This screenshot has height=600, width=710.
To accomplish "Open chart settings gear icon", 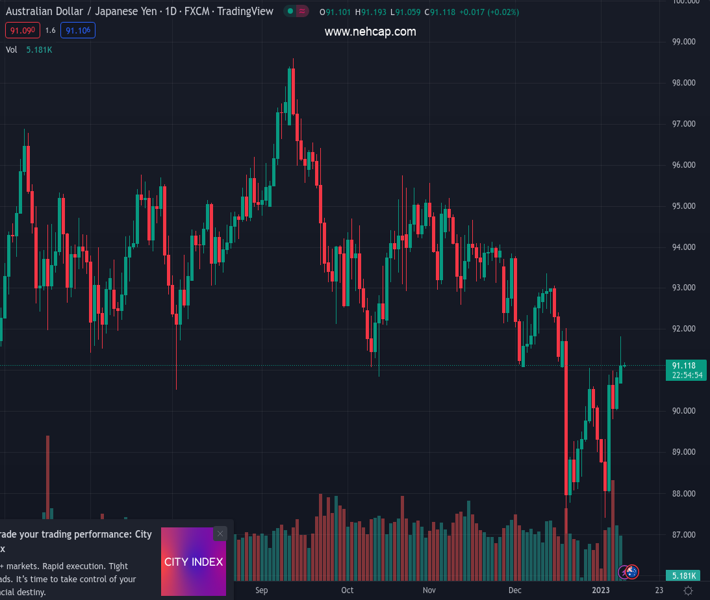I will point(688,591).
